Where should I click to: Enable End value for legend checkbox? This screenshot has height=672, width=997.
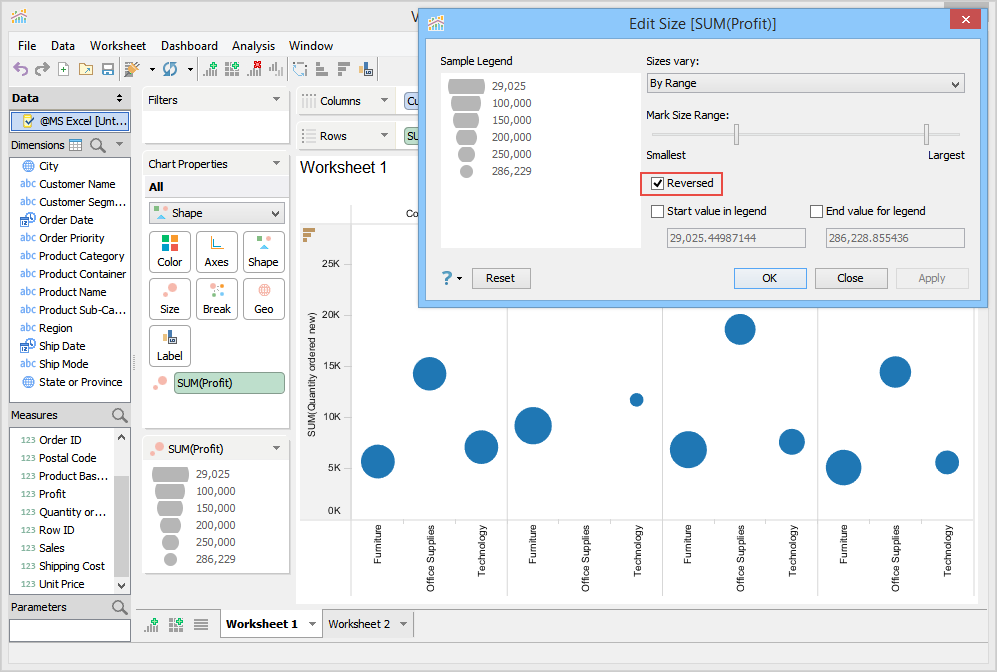816,211
